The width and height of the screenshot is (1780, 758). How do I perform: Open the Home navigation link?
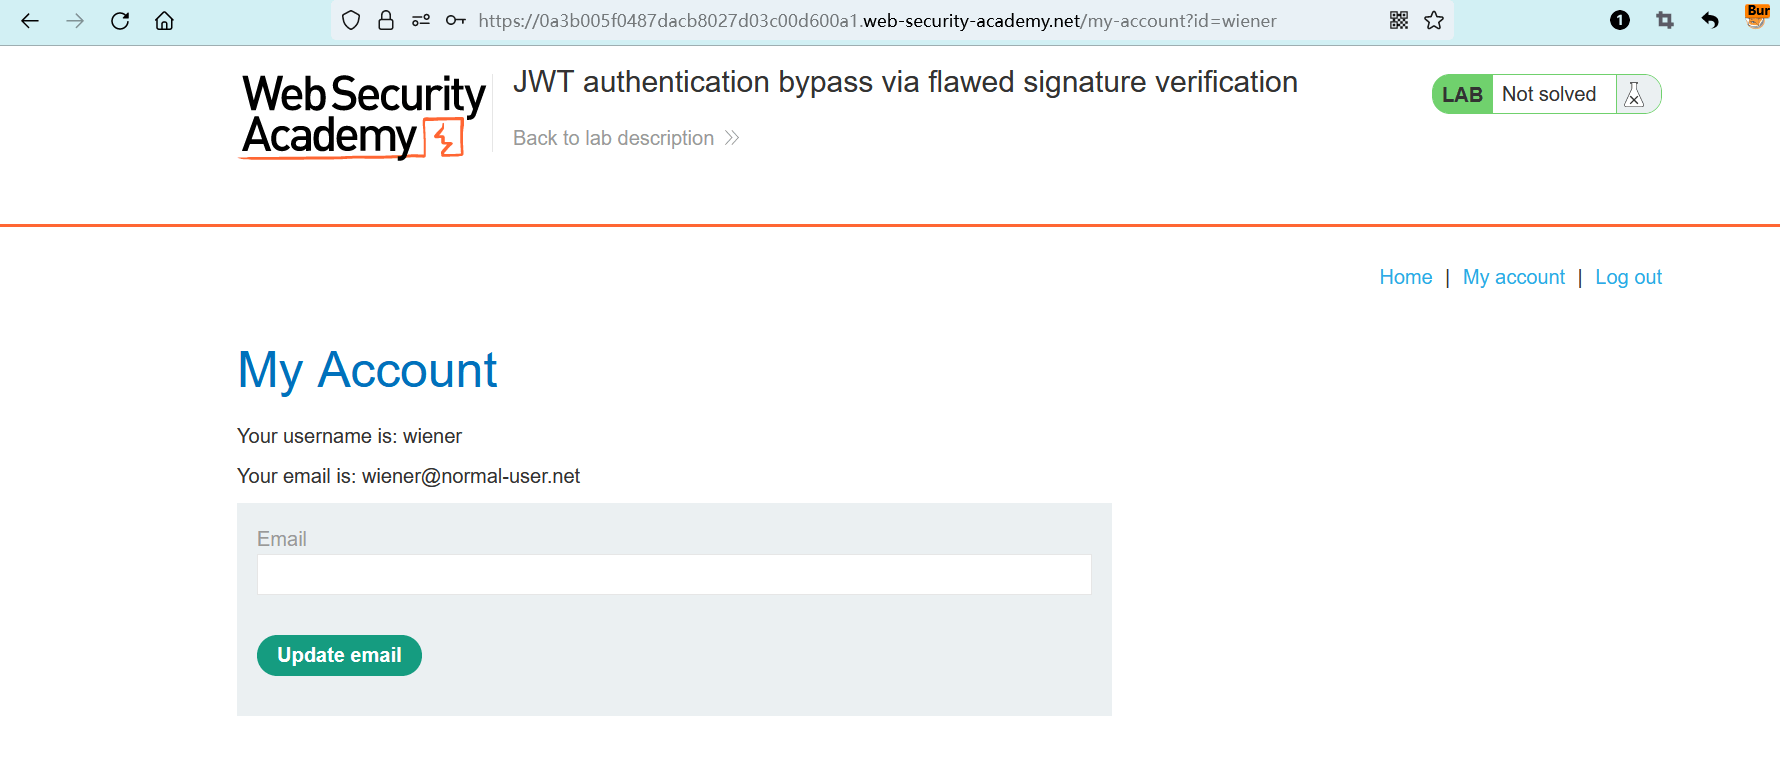1405,277
